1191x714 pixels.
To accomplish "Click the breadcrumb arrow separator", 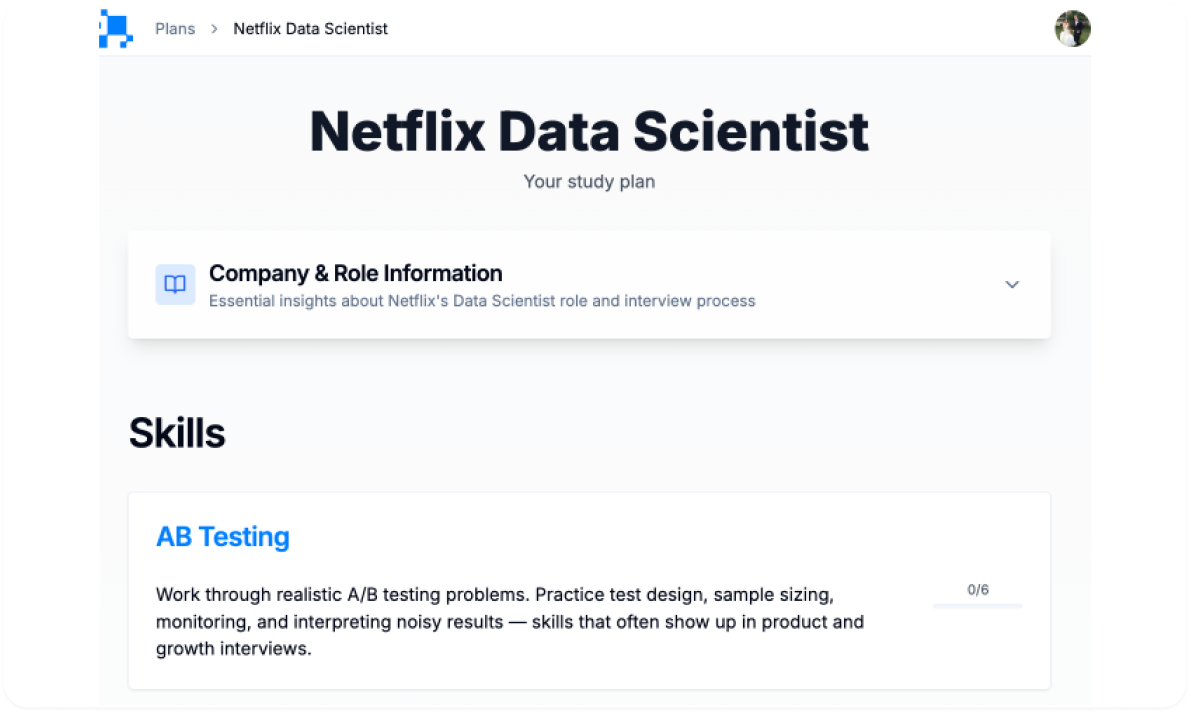I will click(x=214, y=29).
